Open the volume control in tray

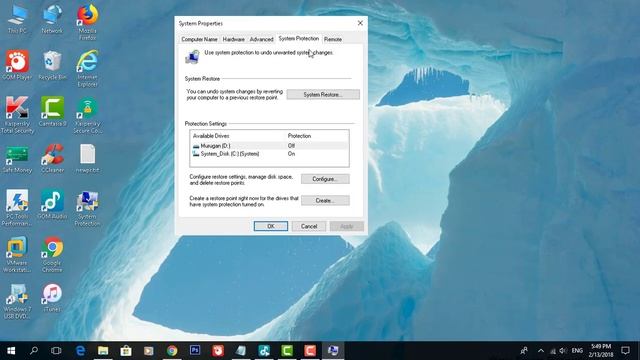pos(563,351)
